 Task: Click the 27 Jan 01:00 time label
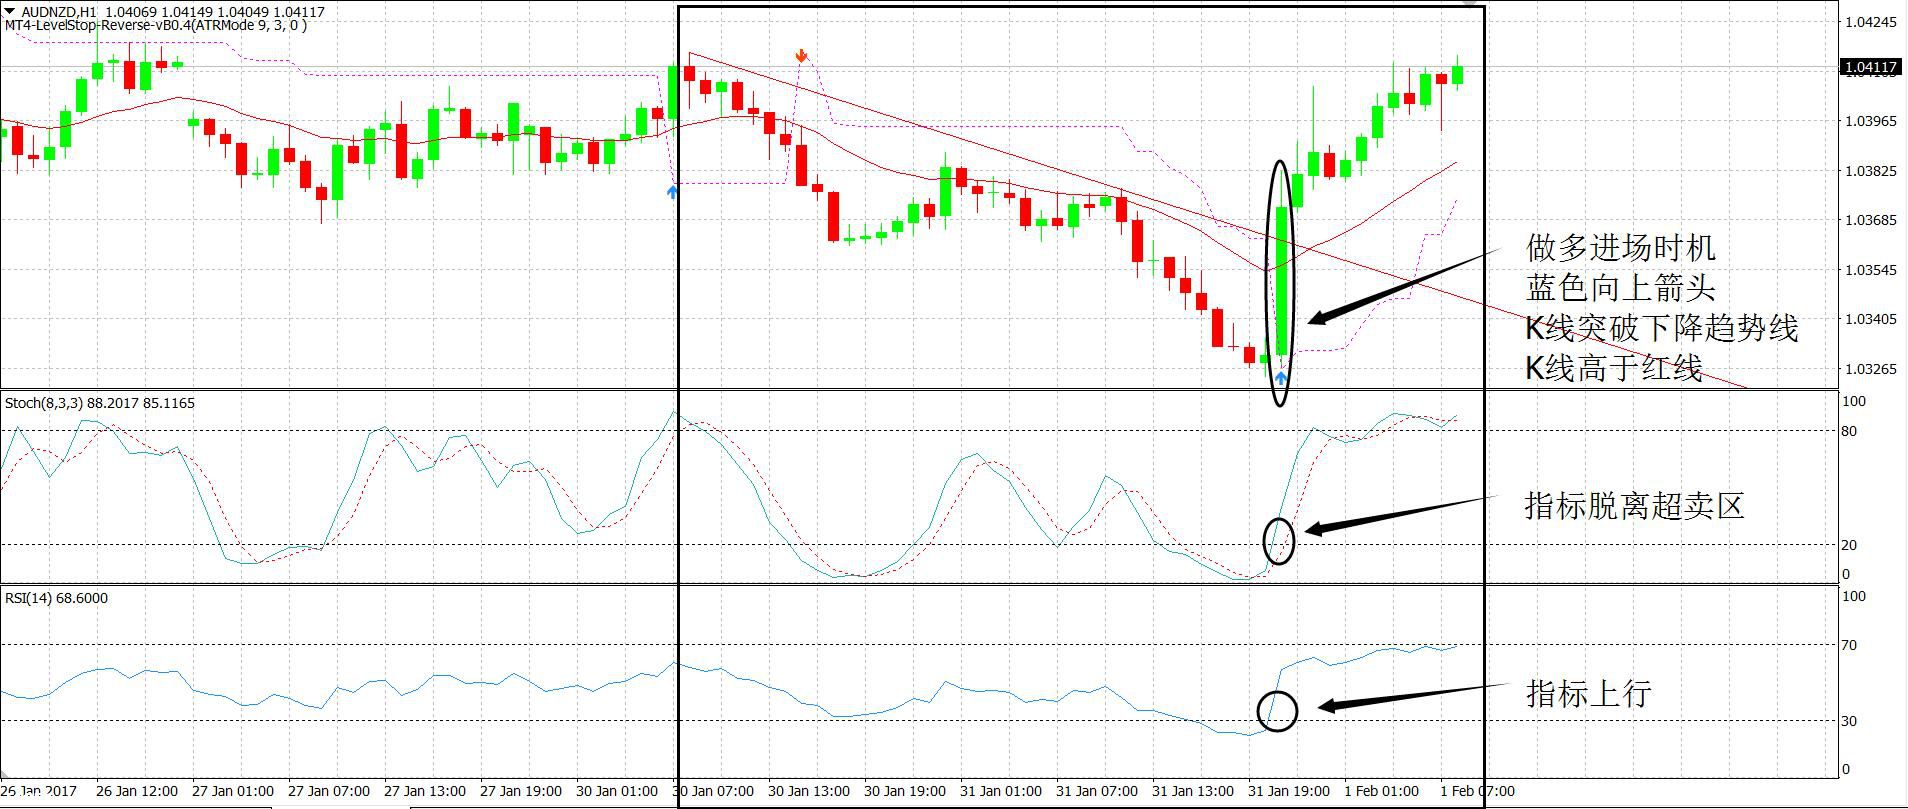tap(233, 791)
